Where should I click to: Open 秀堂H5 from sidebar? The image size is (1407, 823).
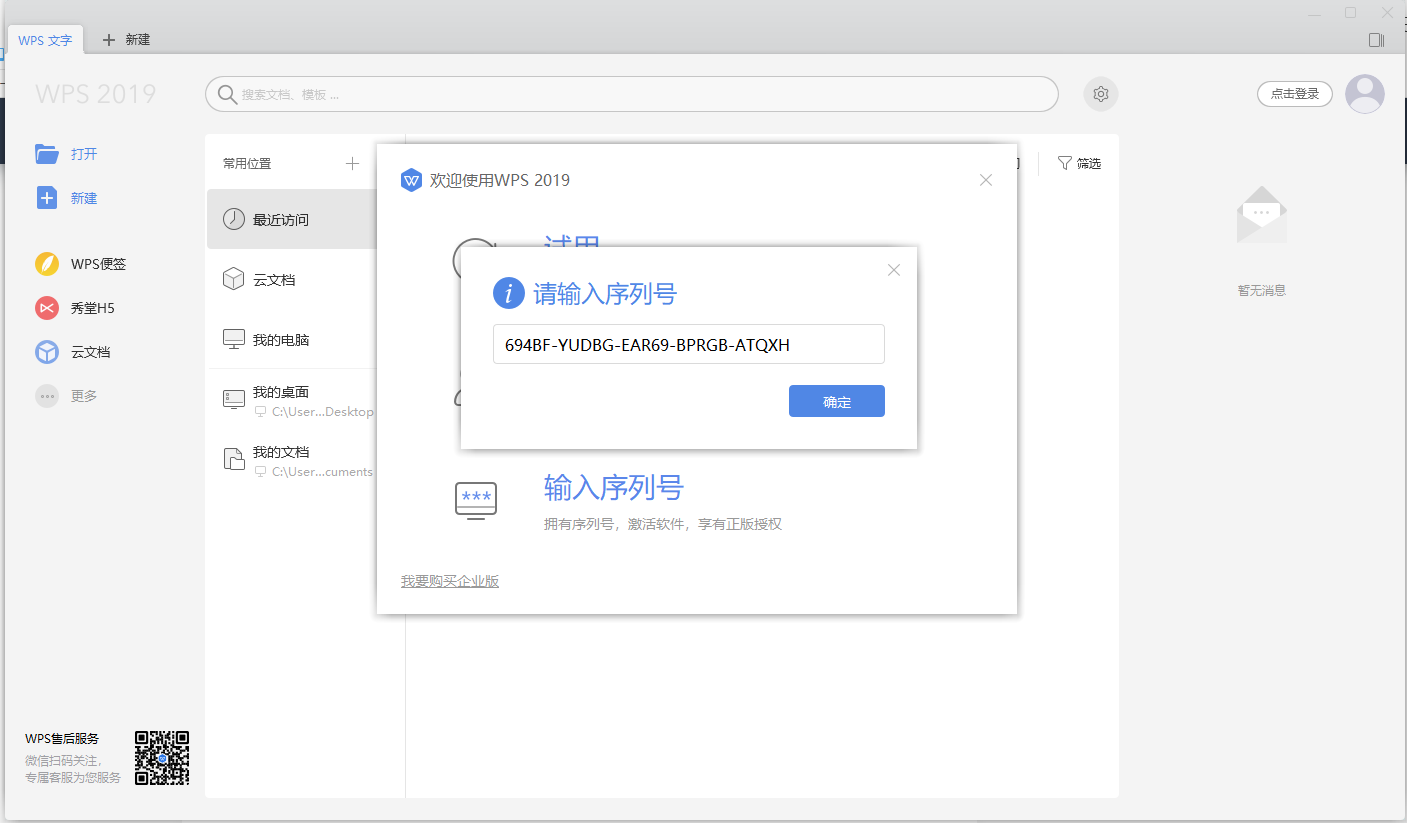tap(75, 308)
